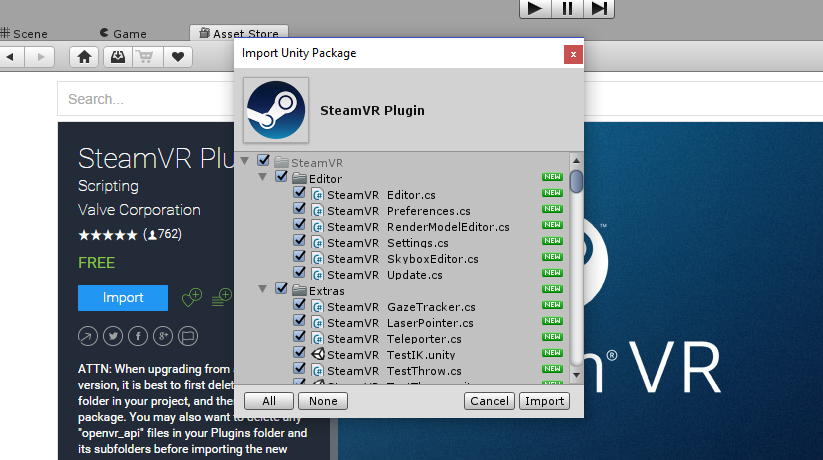Viewport: 823px width, 460px height.
Task: Open Asset Store home page icon
Action: tap(85, 57)
